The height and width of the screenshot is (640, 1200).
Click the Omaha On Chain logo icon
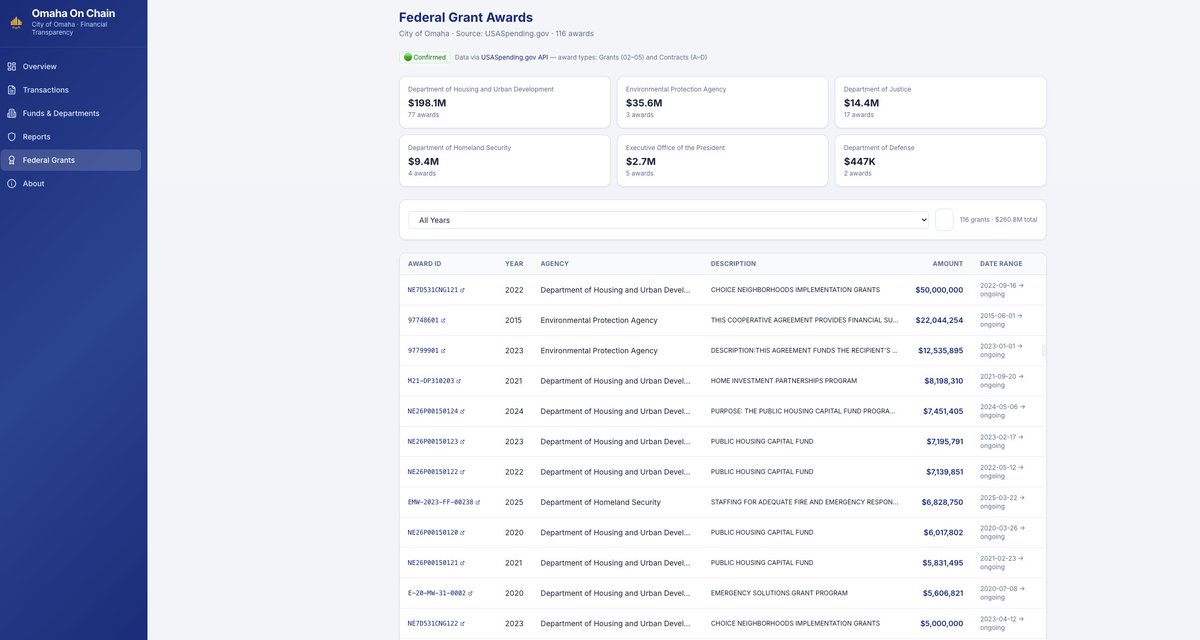16,22
